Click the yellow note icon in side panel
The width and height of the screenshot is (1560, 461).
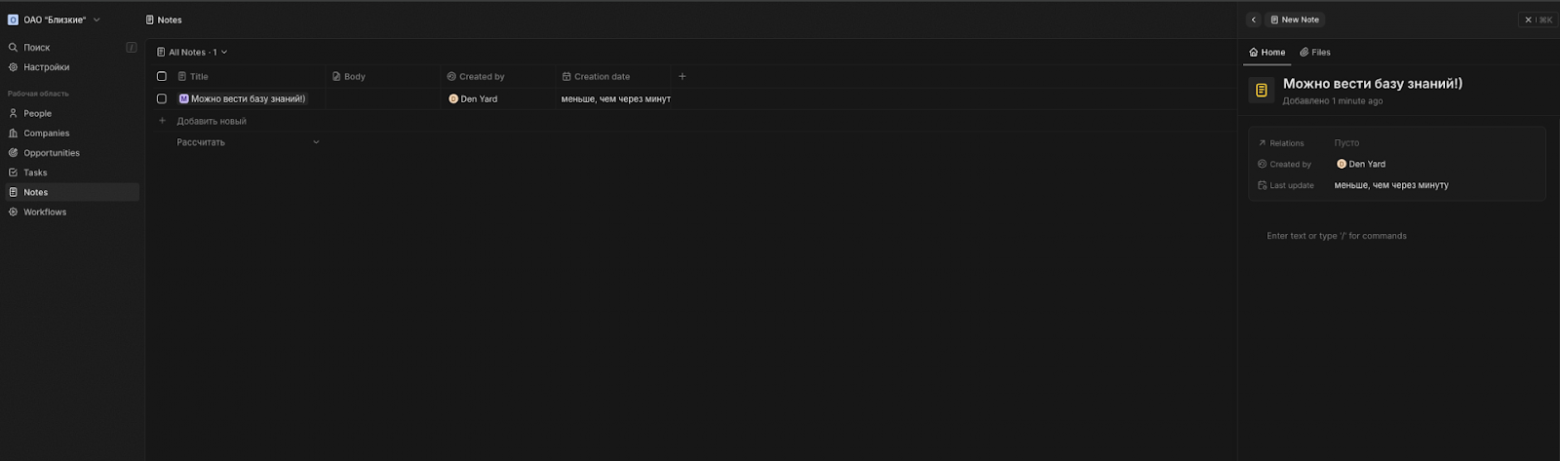tap(1261, 90)
